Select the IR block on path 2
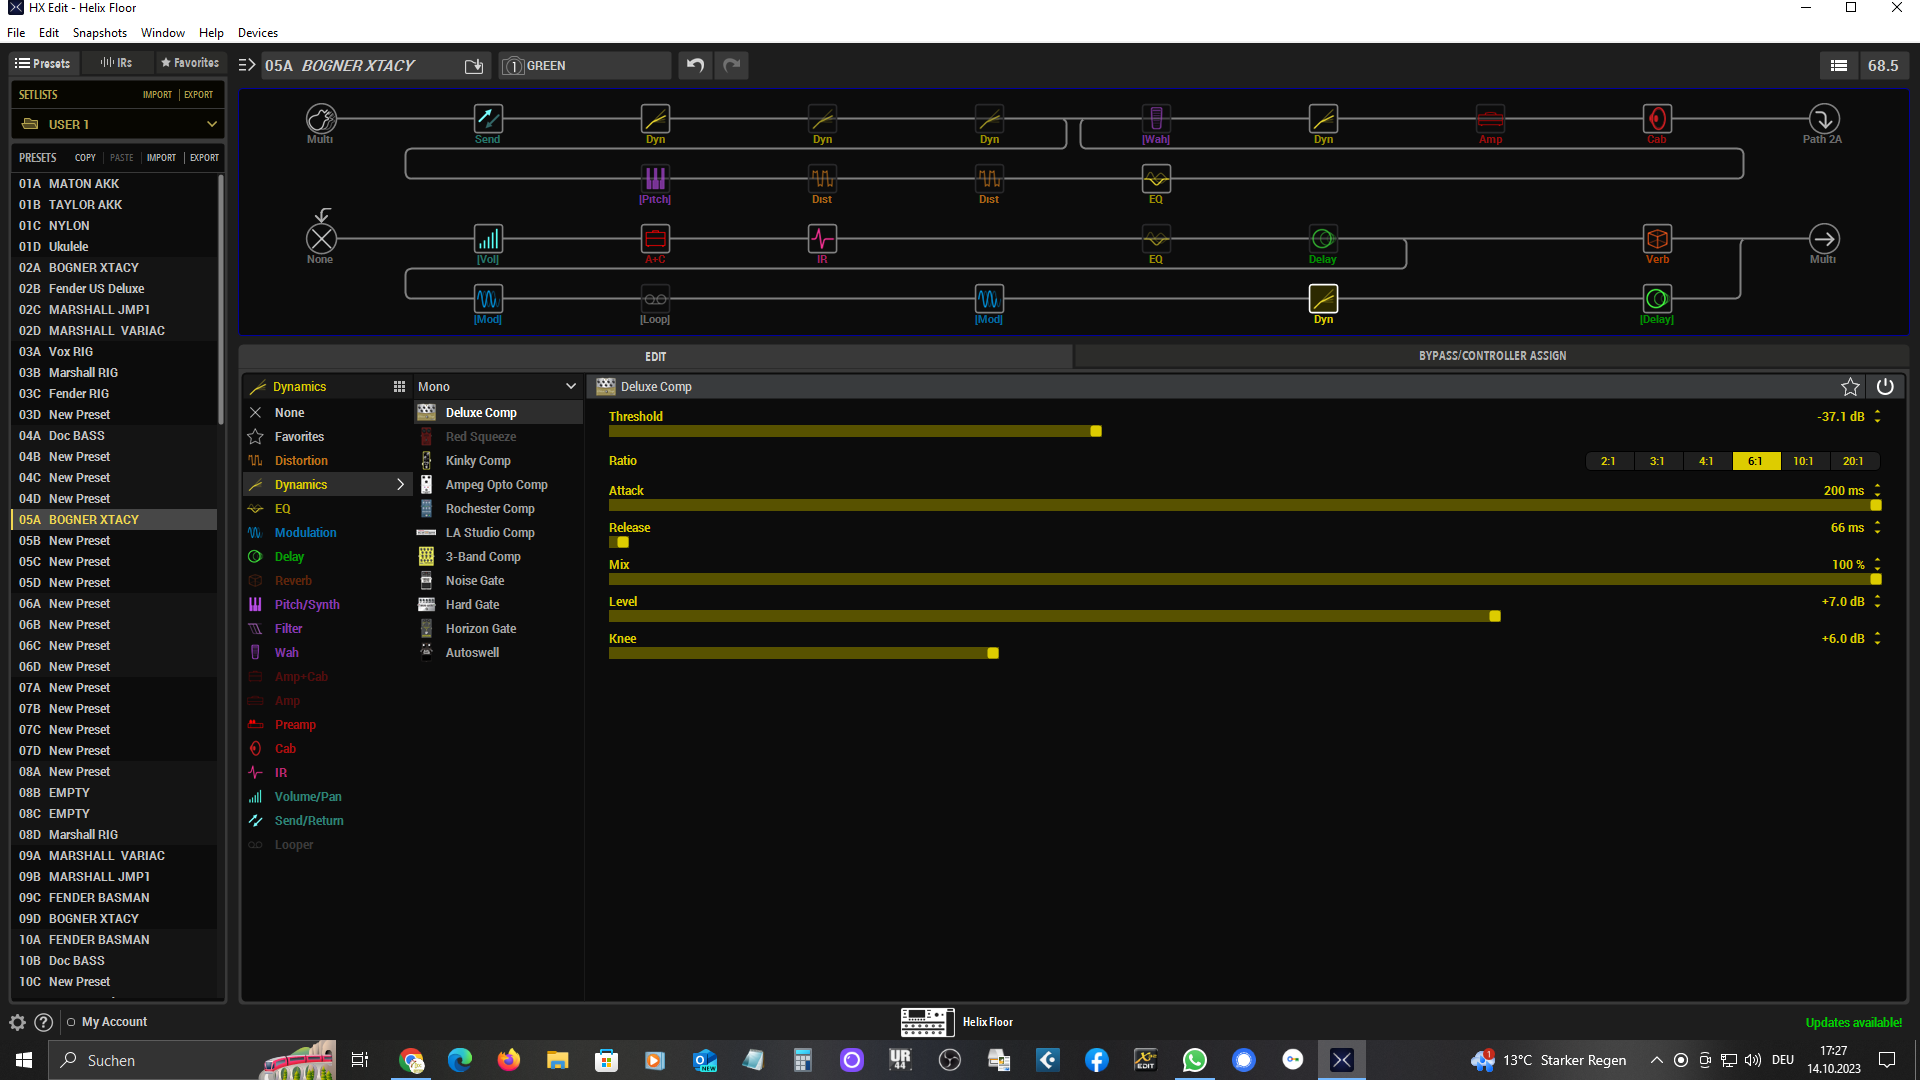This screenshot has width=1920, height=1080. tap(822, 239)
